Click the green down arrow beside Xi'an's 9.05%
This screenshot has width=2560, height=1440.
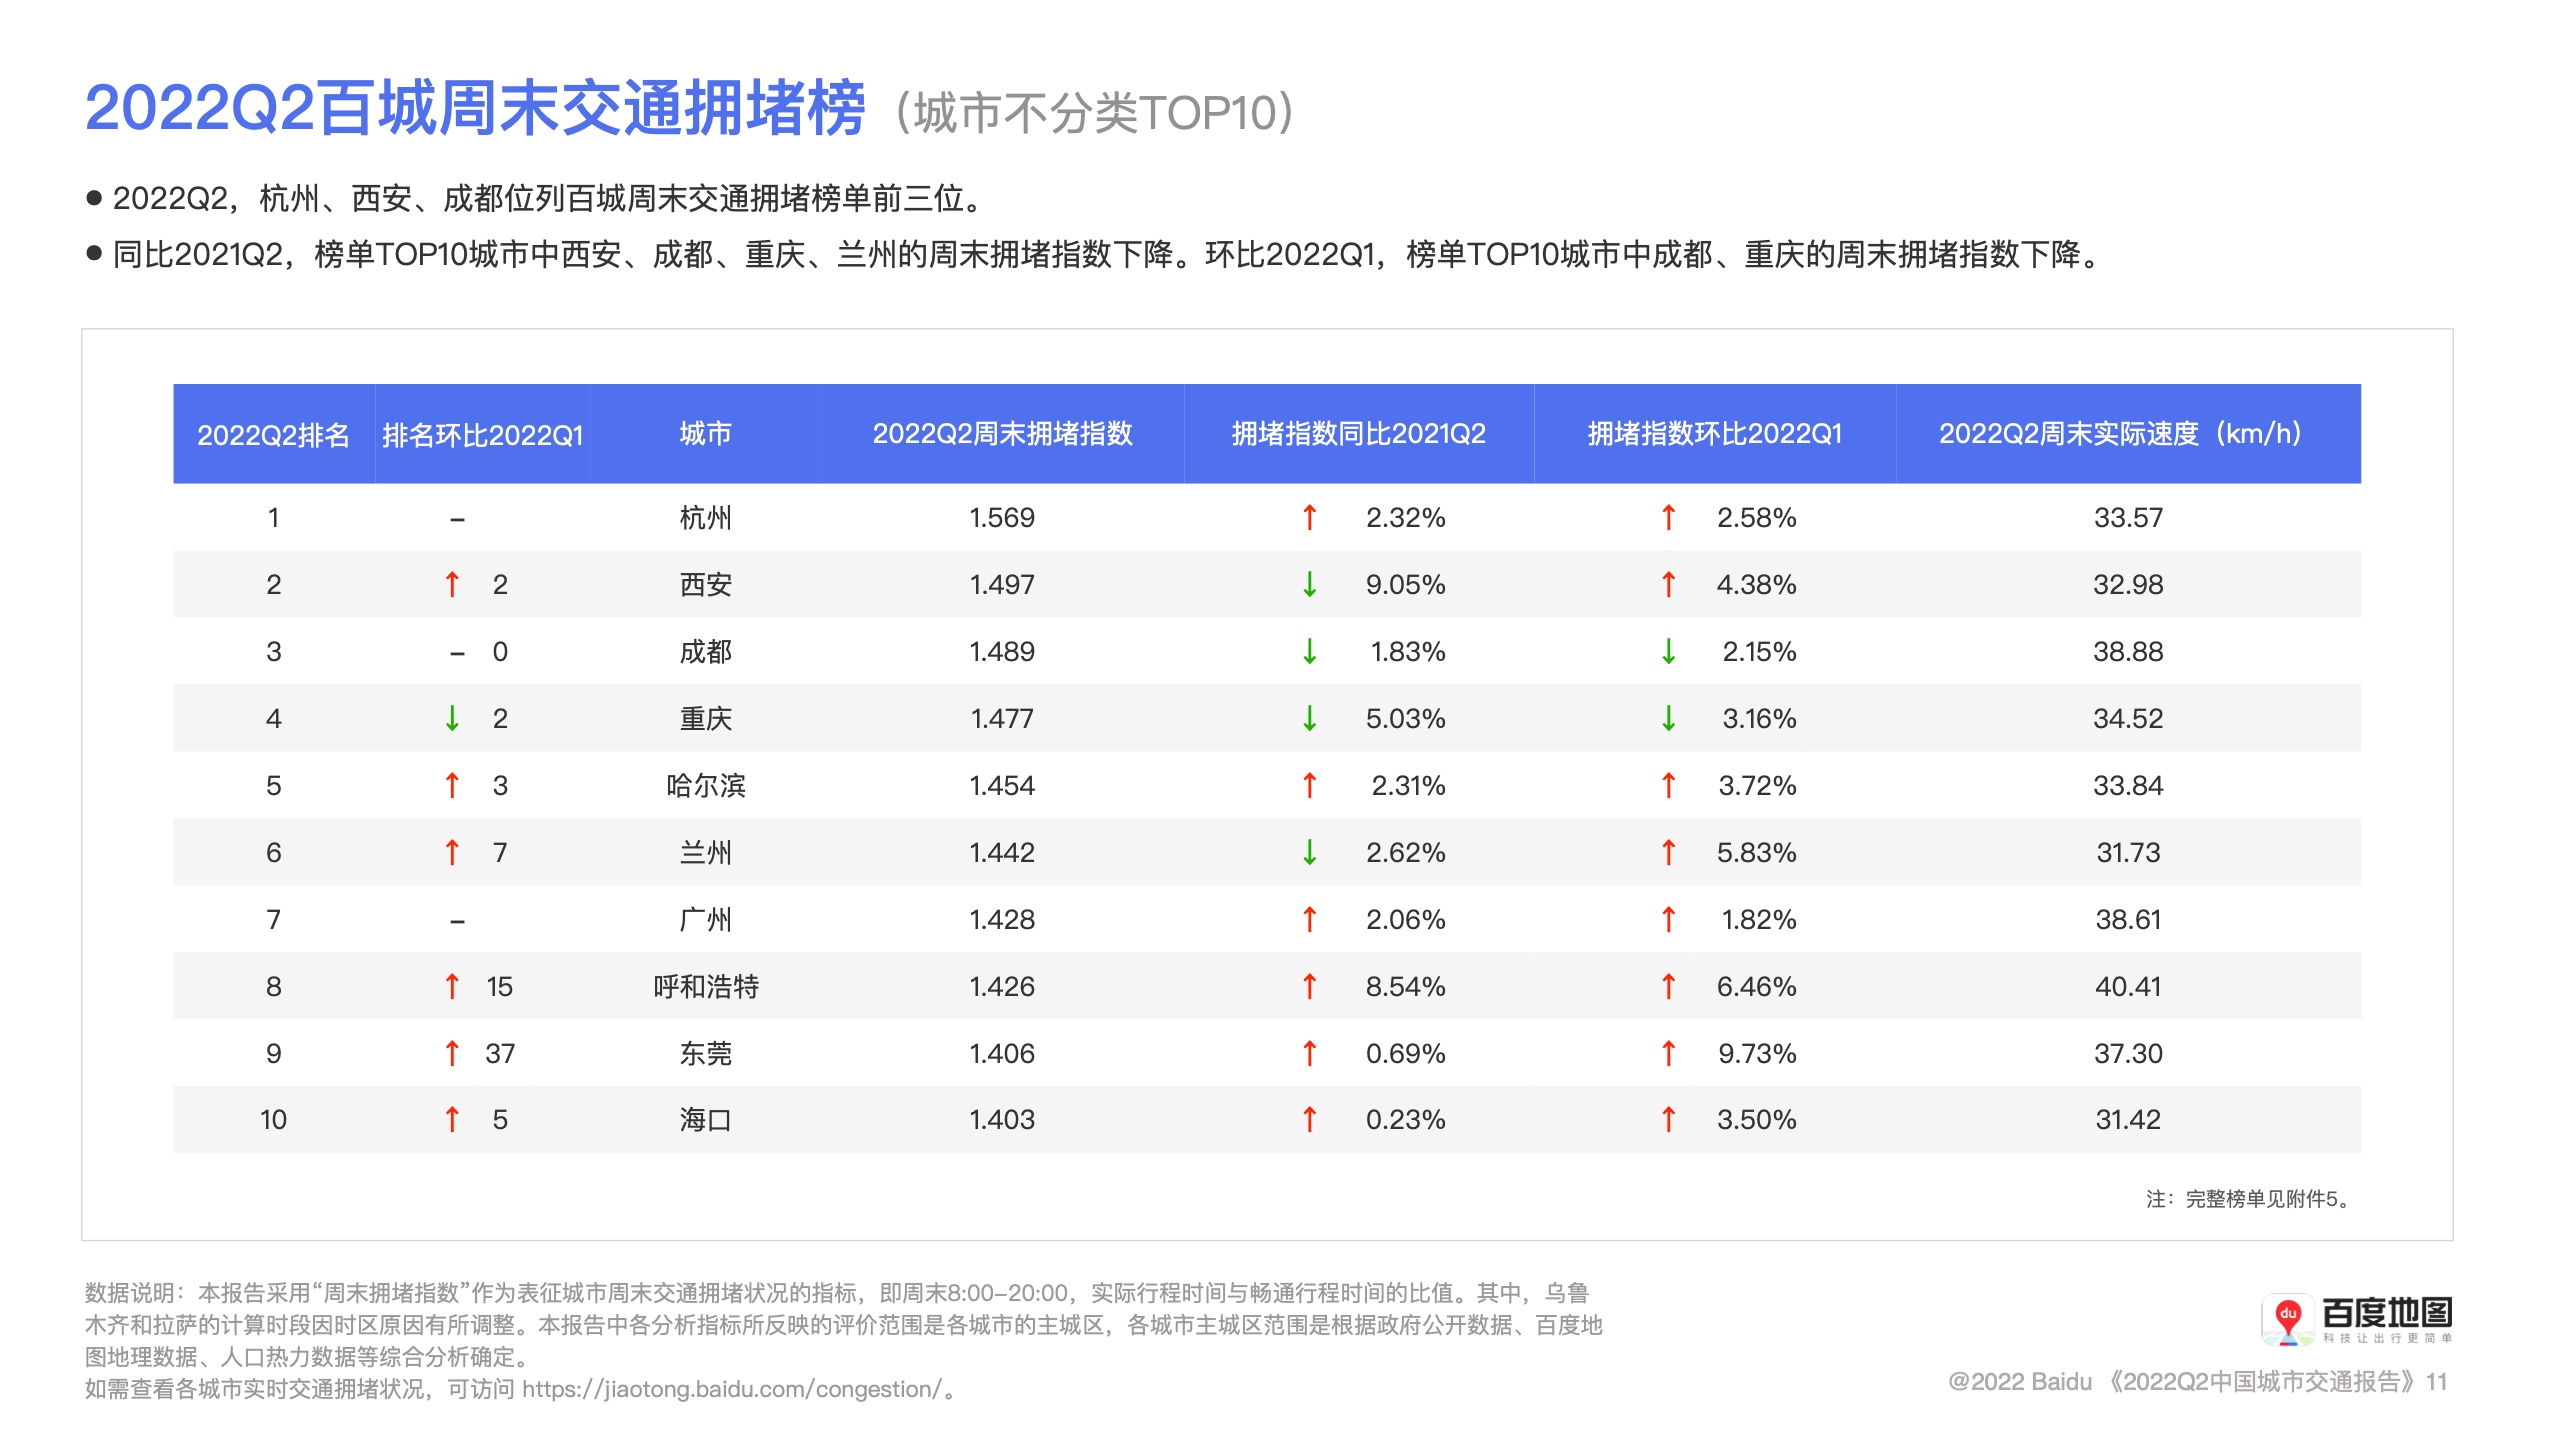click(x=1309, y=584)
